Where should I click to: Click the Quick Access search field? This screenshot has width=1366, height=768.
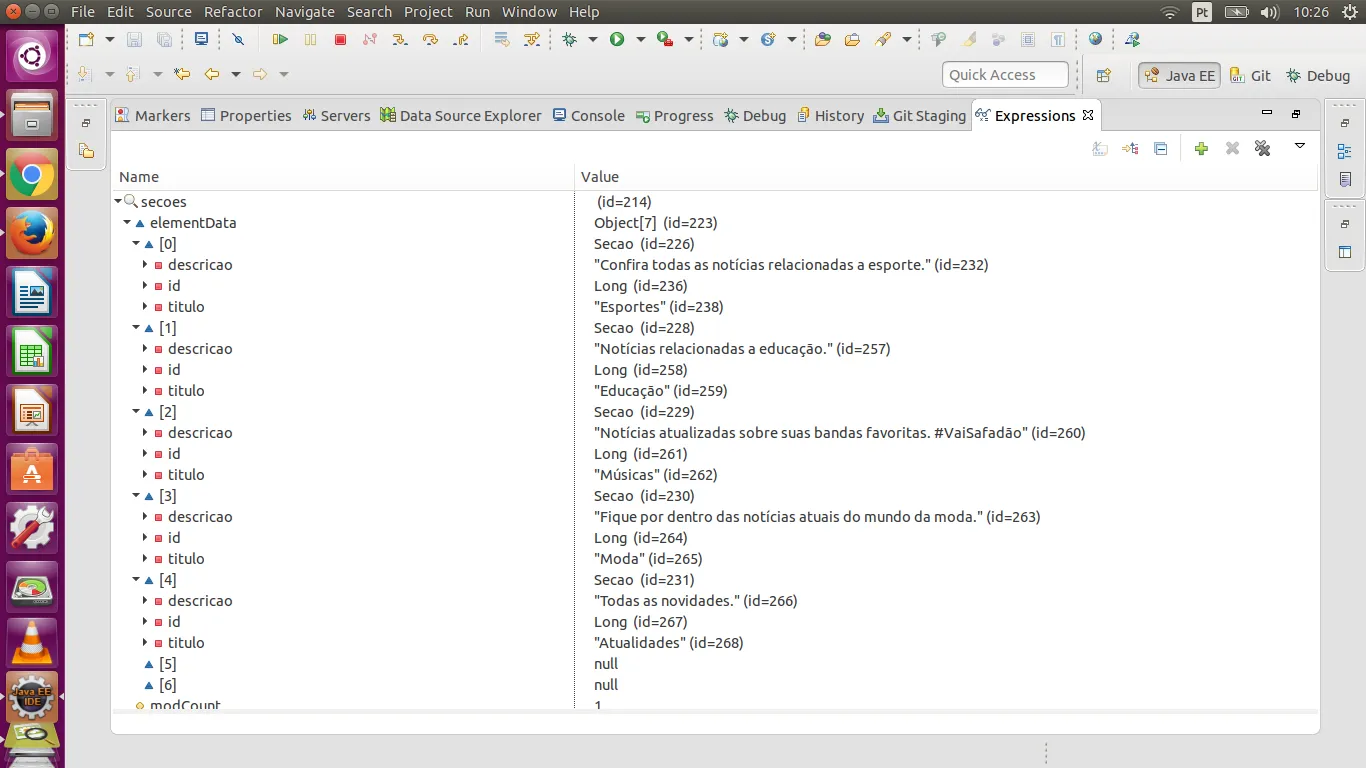[1005, 75]
